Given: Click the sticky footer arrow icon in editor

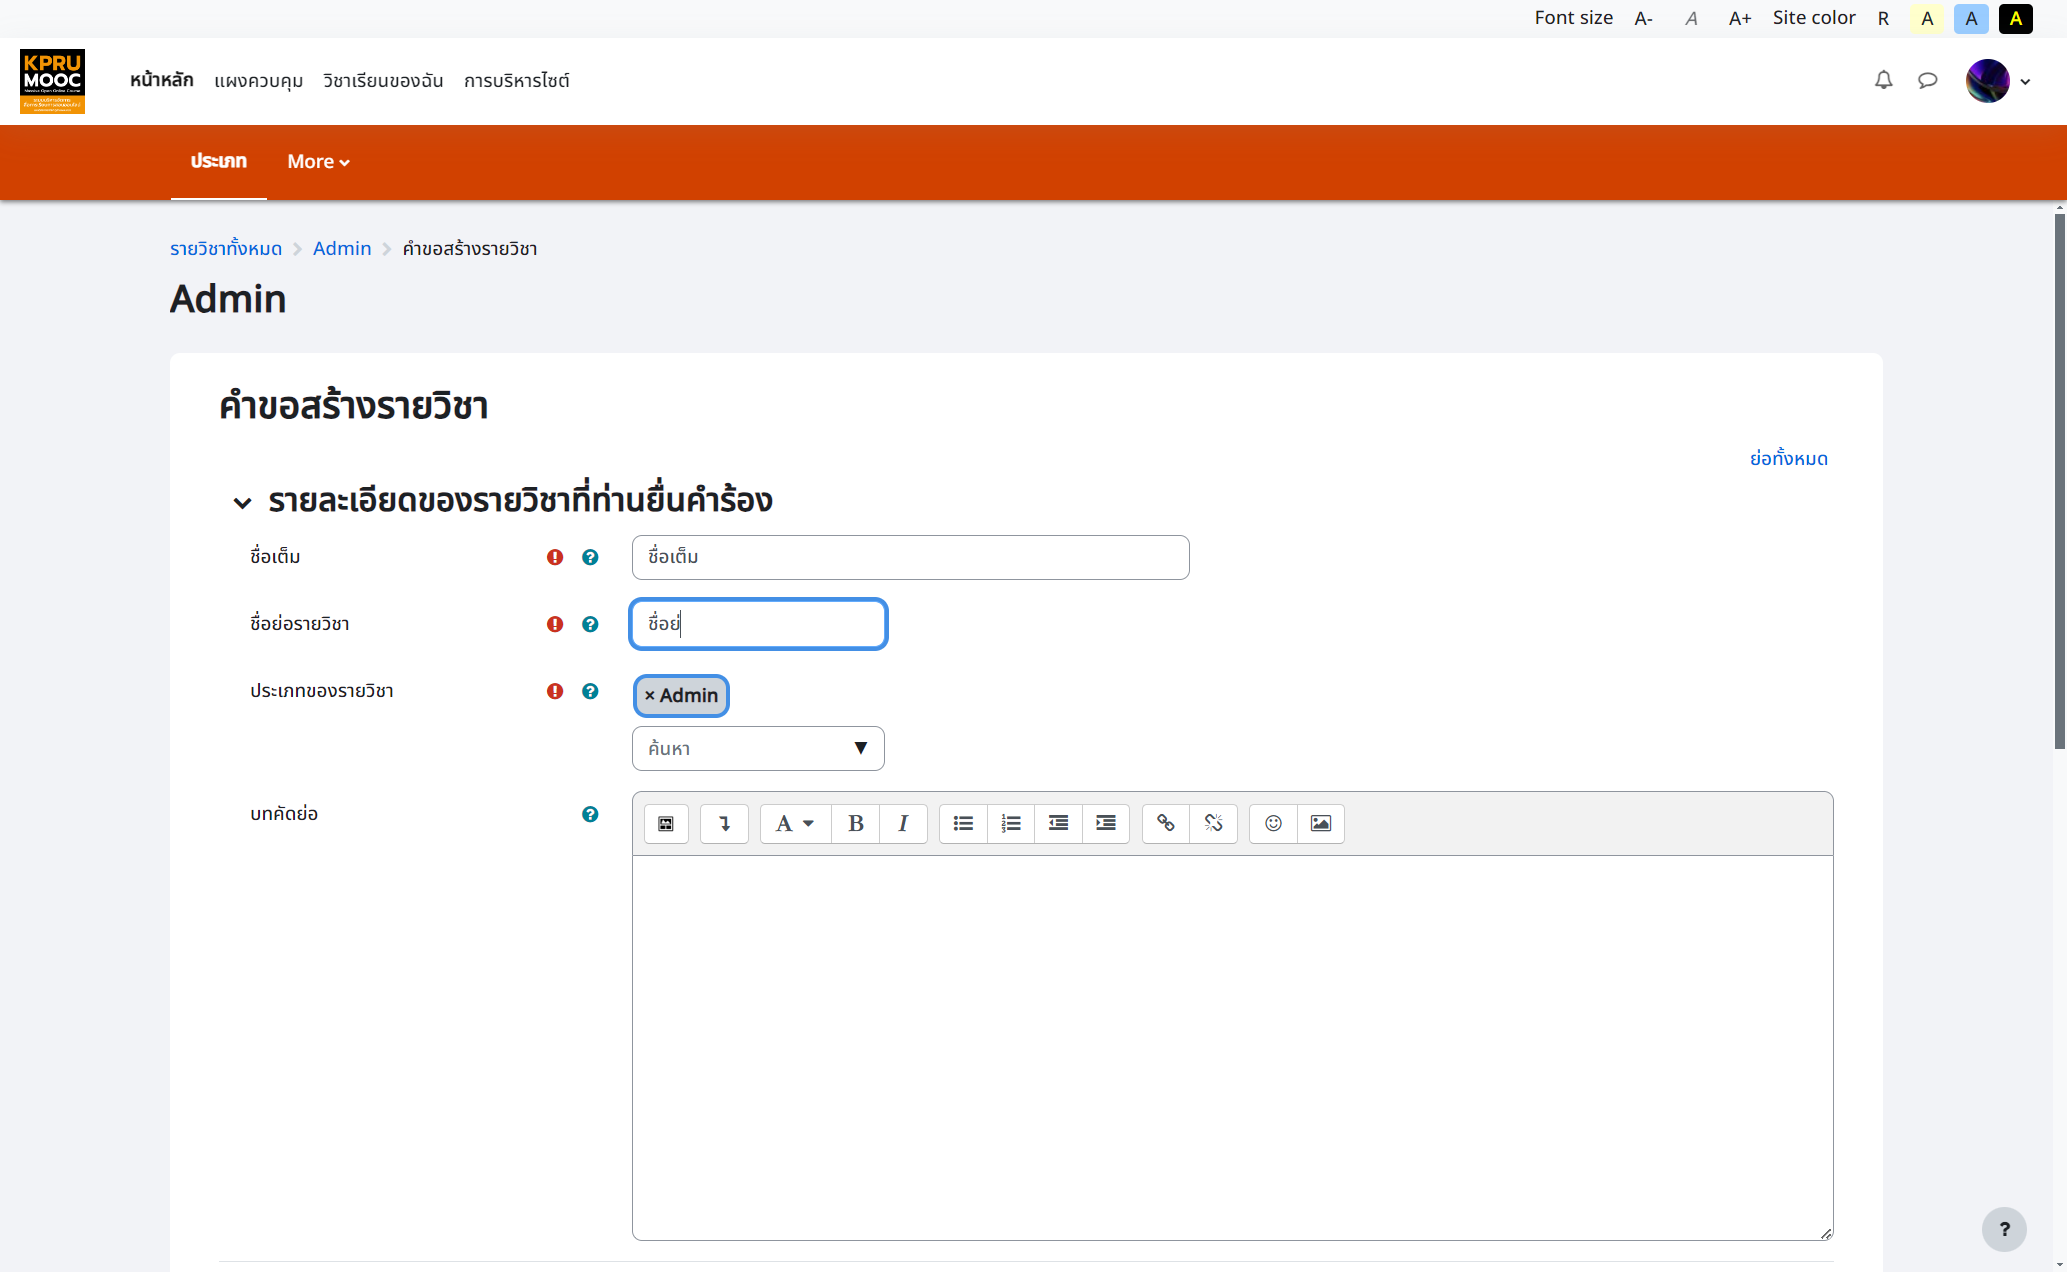Looking at the screenshot, I should click(x=724, y=823).
